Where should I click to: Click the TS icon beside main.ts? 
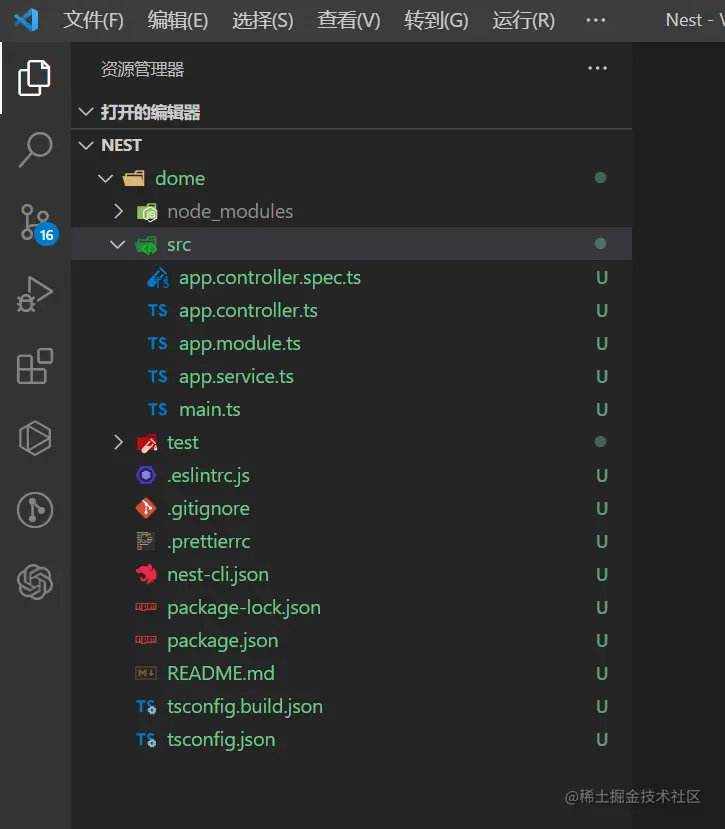158,410
